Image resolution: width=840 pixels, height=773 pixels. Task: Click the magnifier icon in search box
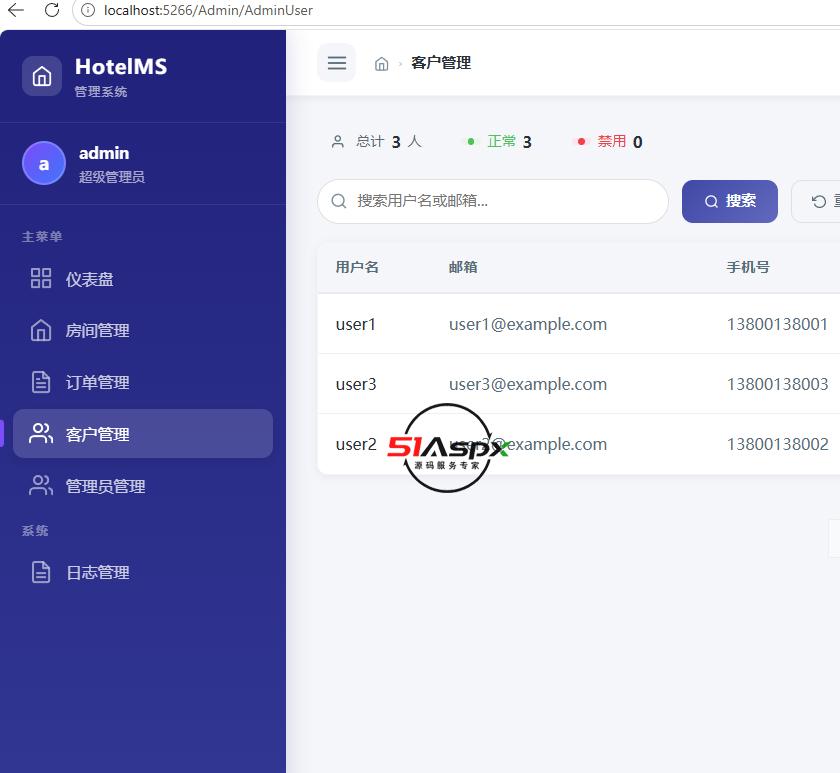coord(339,201)
